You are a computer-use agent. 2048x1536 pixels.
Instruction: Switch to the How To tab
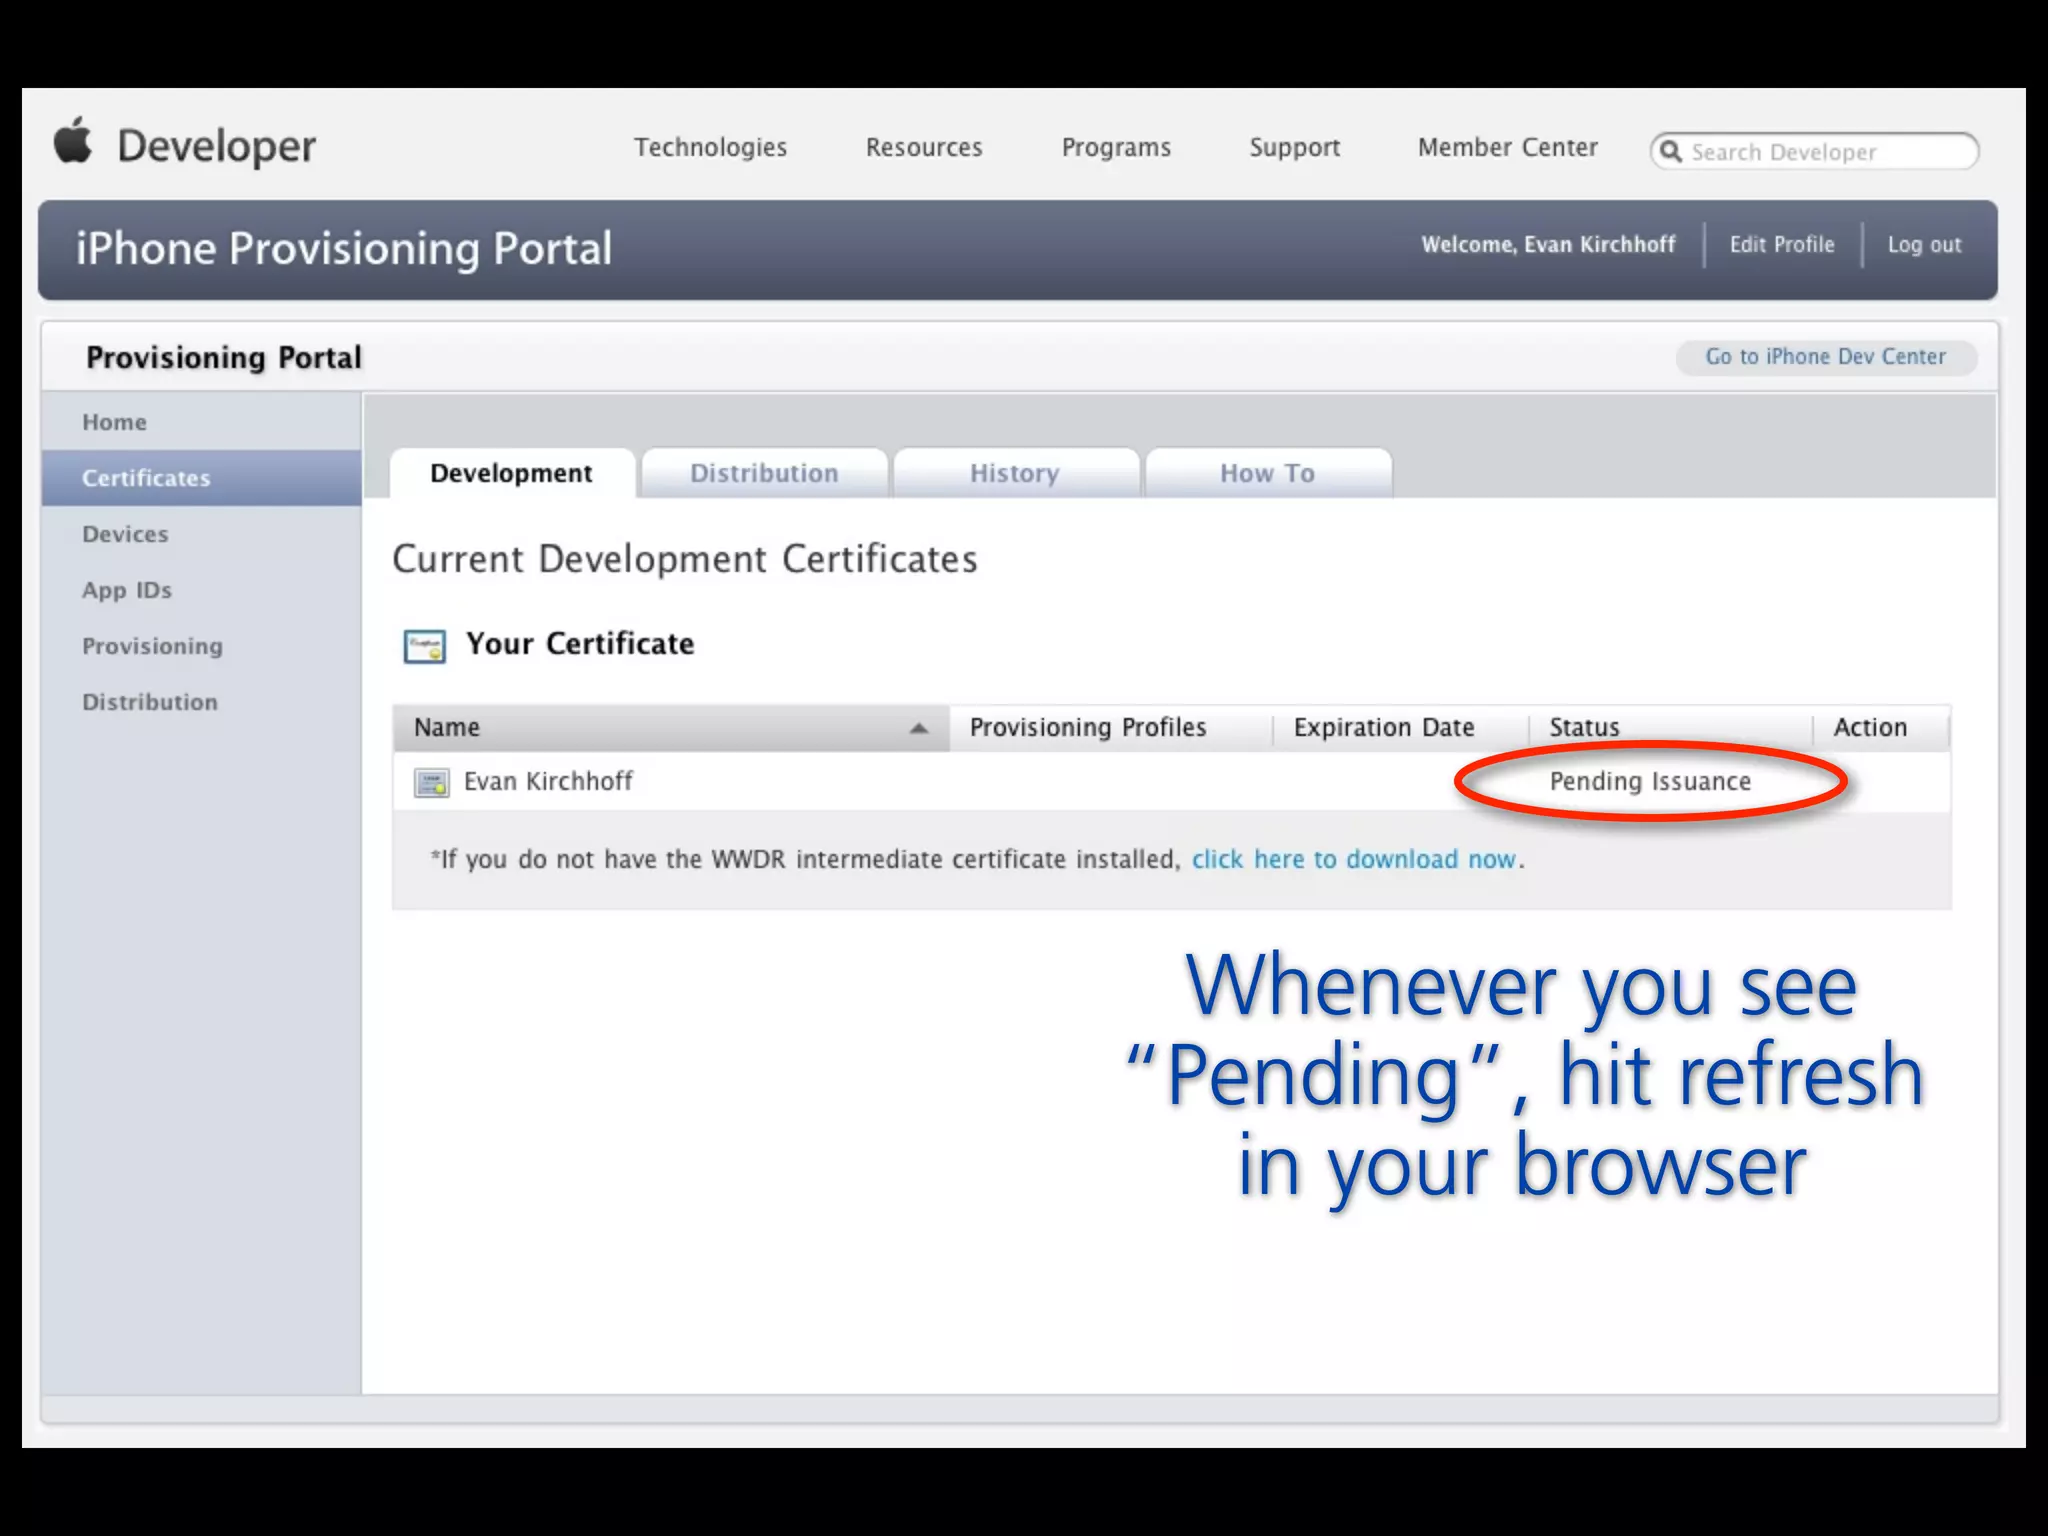tap(1267, 473)
